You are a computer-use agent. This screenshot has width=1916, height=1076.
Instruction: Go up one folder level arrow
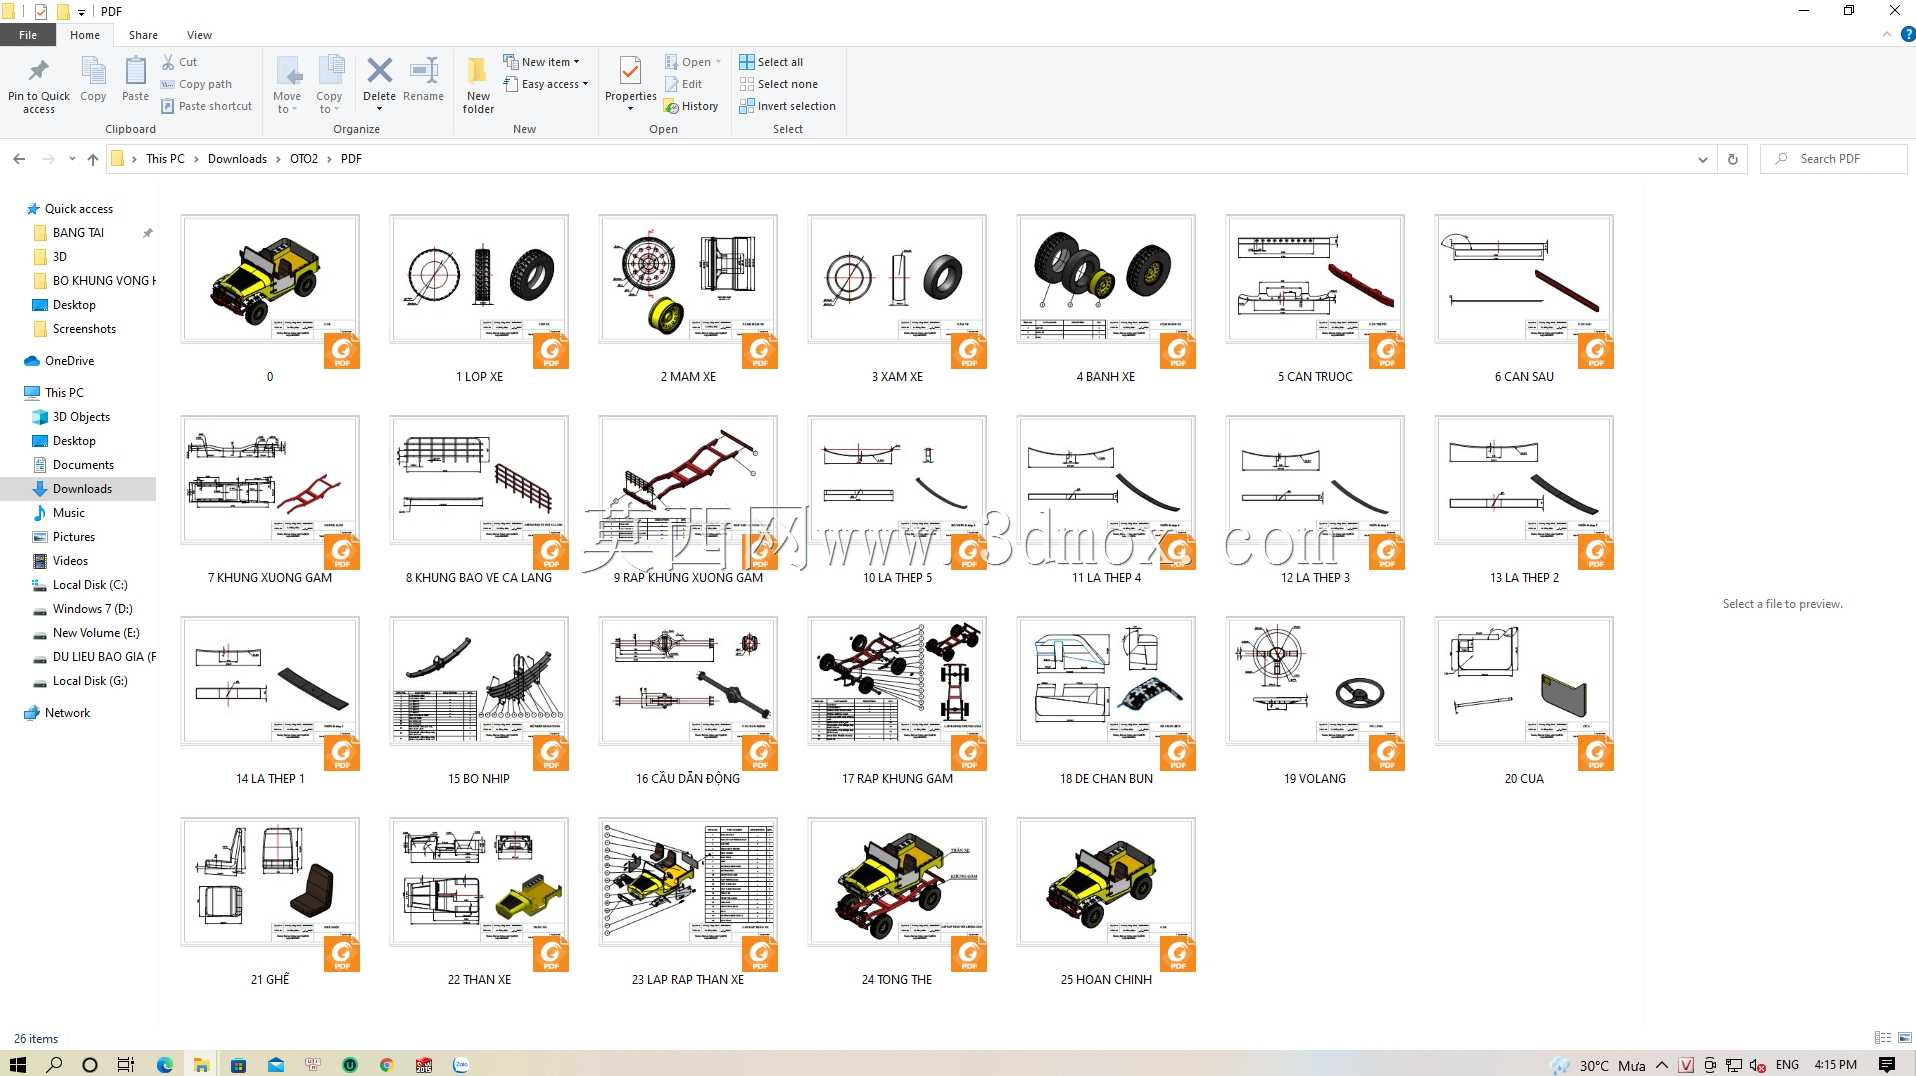coord(93,159)
